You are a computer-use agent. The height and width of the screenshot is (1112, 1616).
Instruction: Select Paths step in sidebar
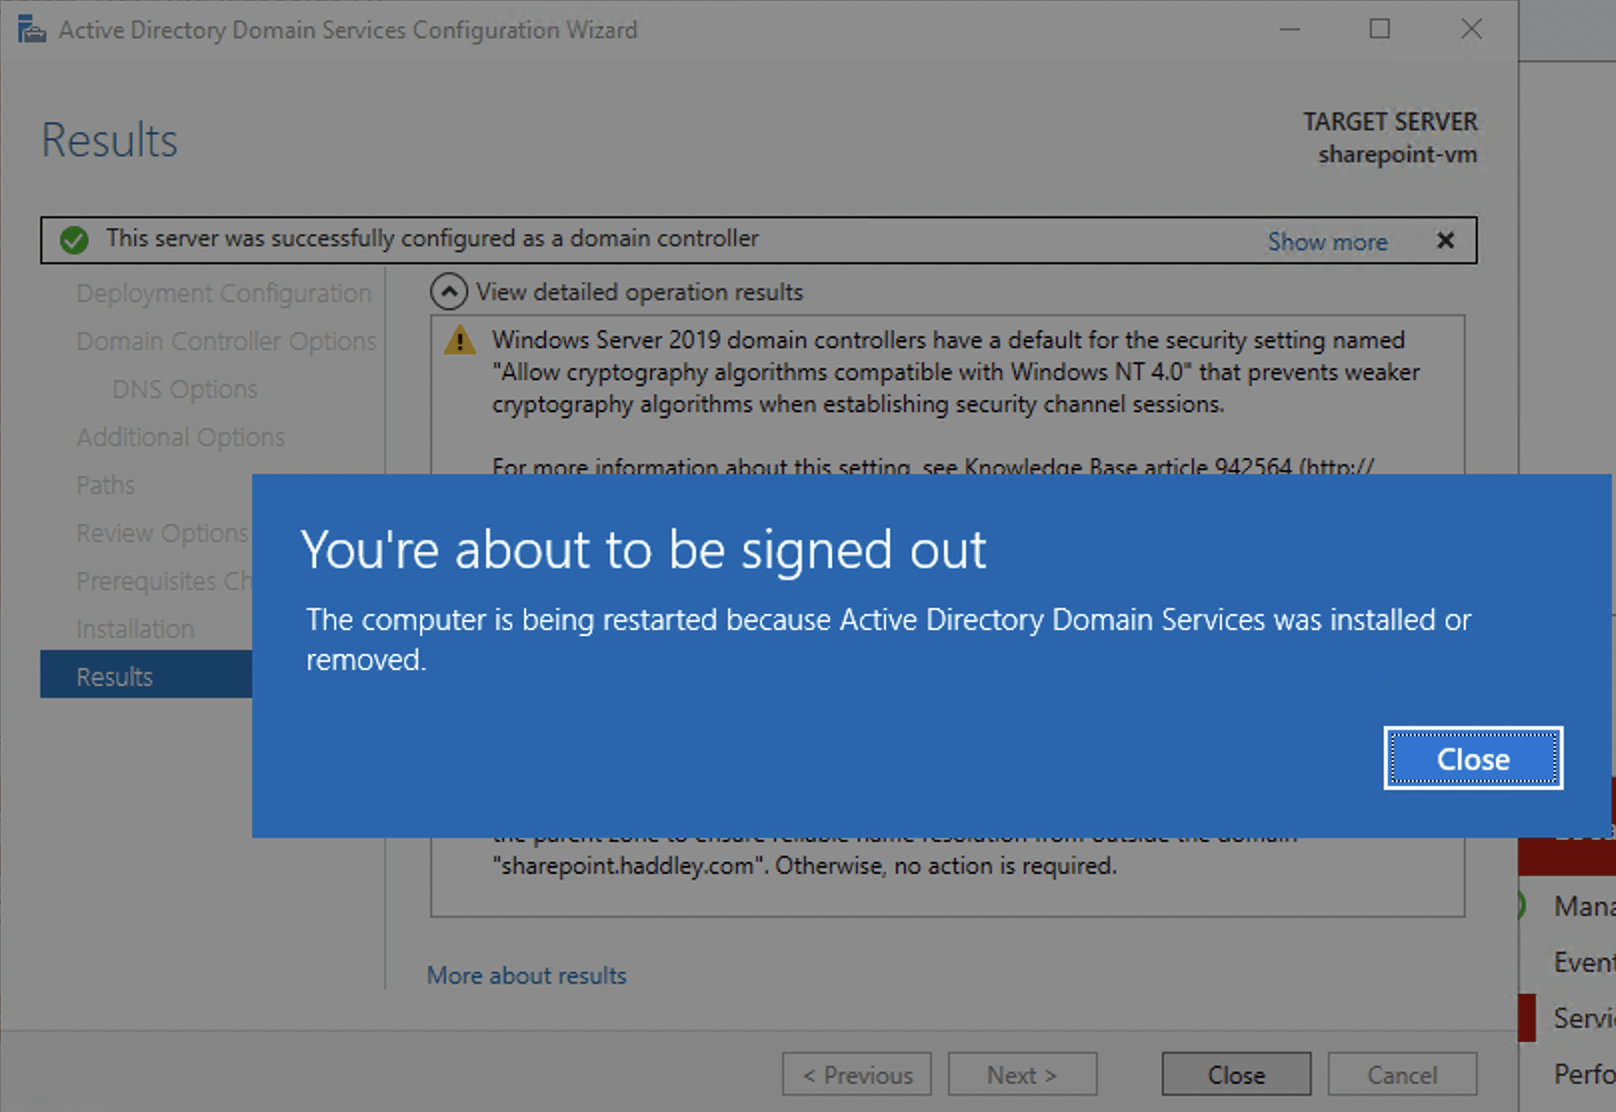tap(105, 485)
